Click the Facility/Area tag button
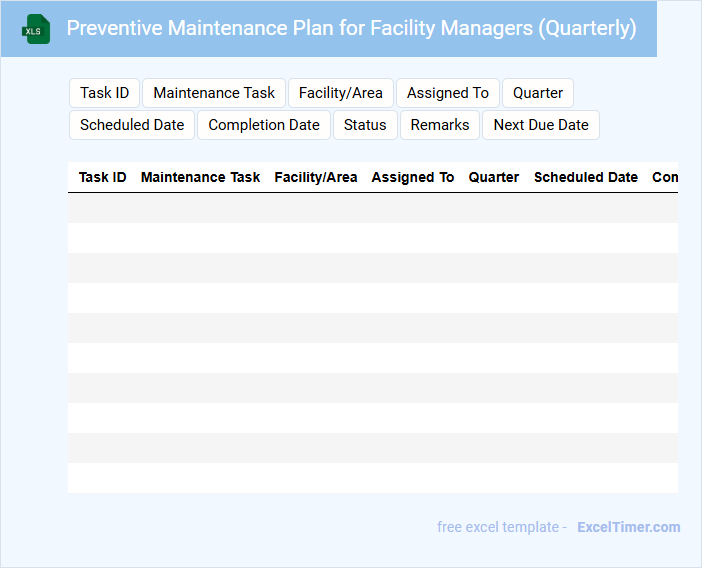The height and width of the screenshot is (568, 702). click(x=341, y=93)
